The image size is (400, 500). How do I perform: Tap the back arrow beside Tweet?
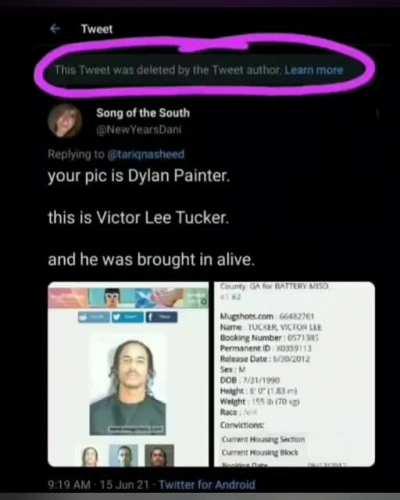click(55, 29)
